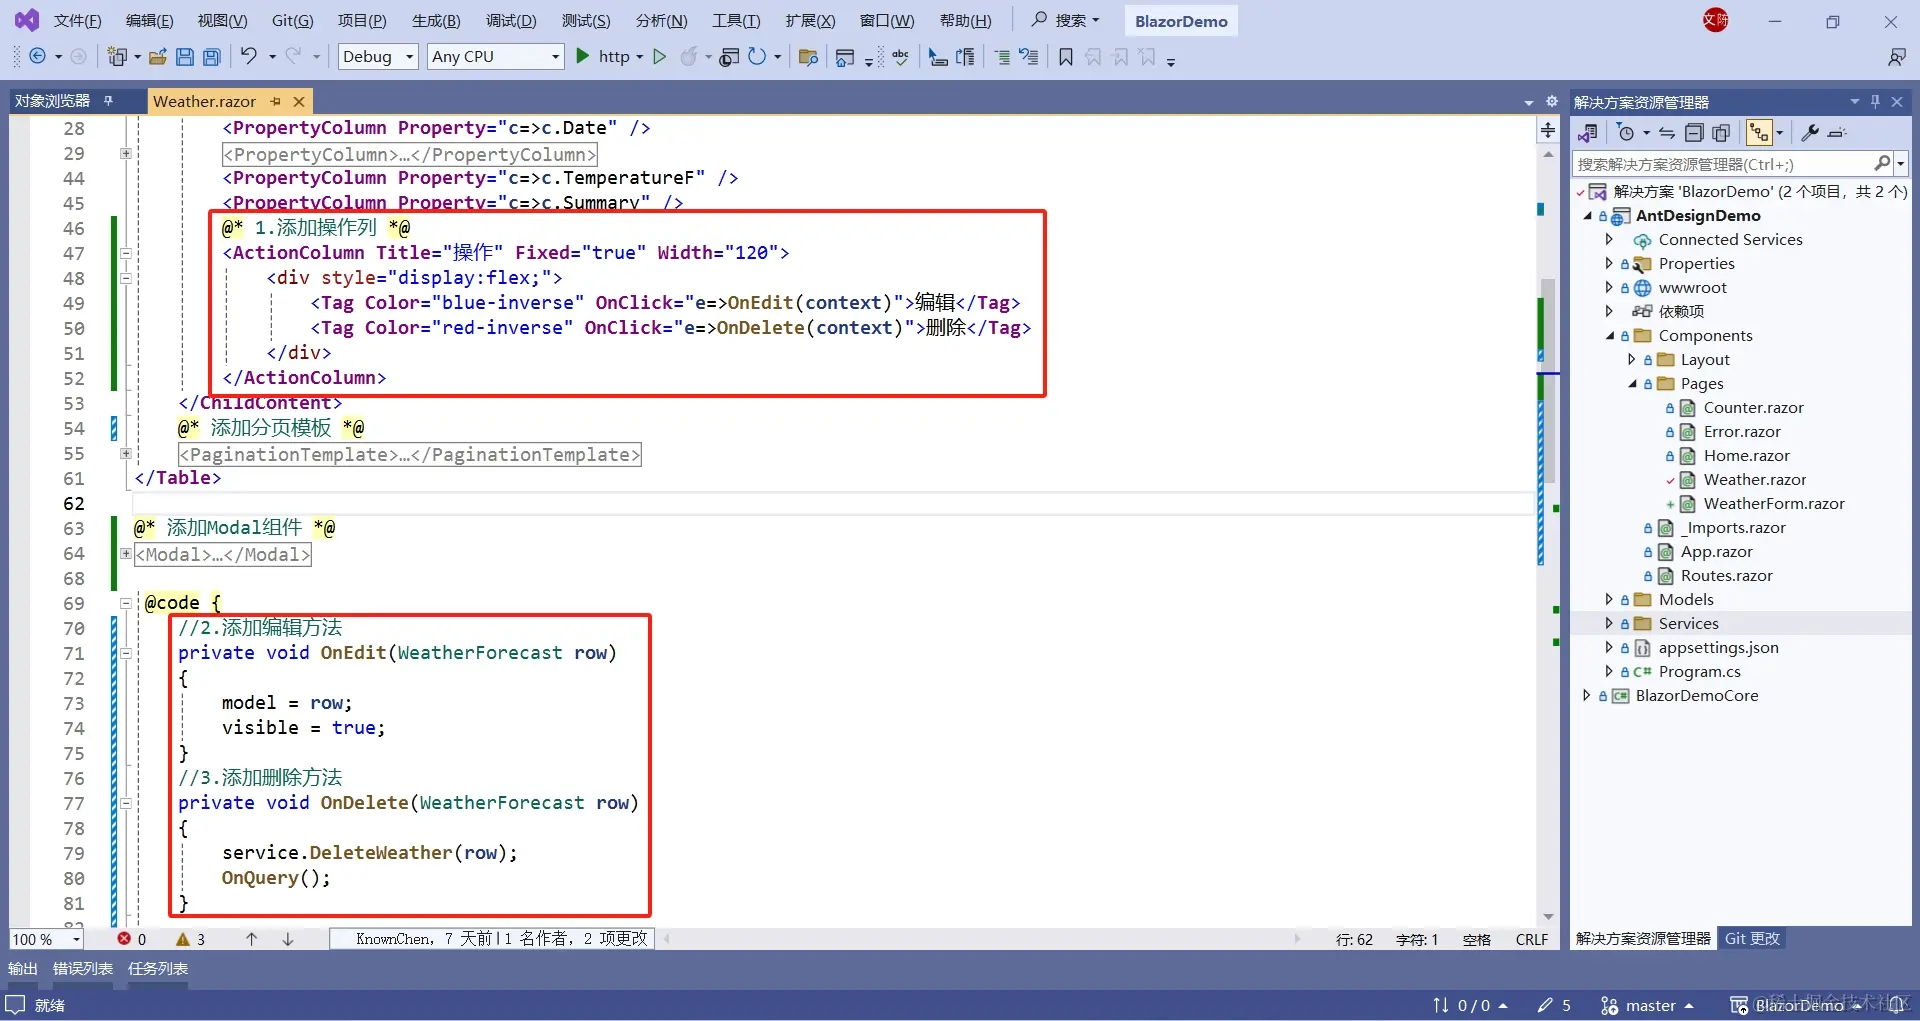The width and height of the screenshot is (1920, 1021).
Task: Toggle file nesting view in Solution Explorer
Action: coord(1759,133)
